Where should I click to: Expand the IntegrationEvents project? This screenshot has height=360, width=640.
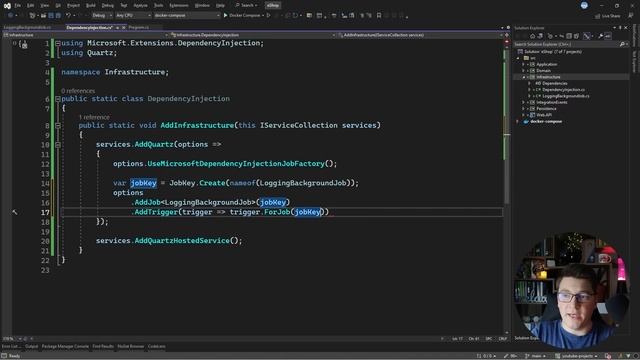coord(524,102)
